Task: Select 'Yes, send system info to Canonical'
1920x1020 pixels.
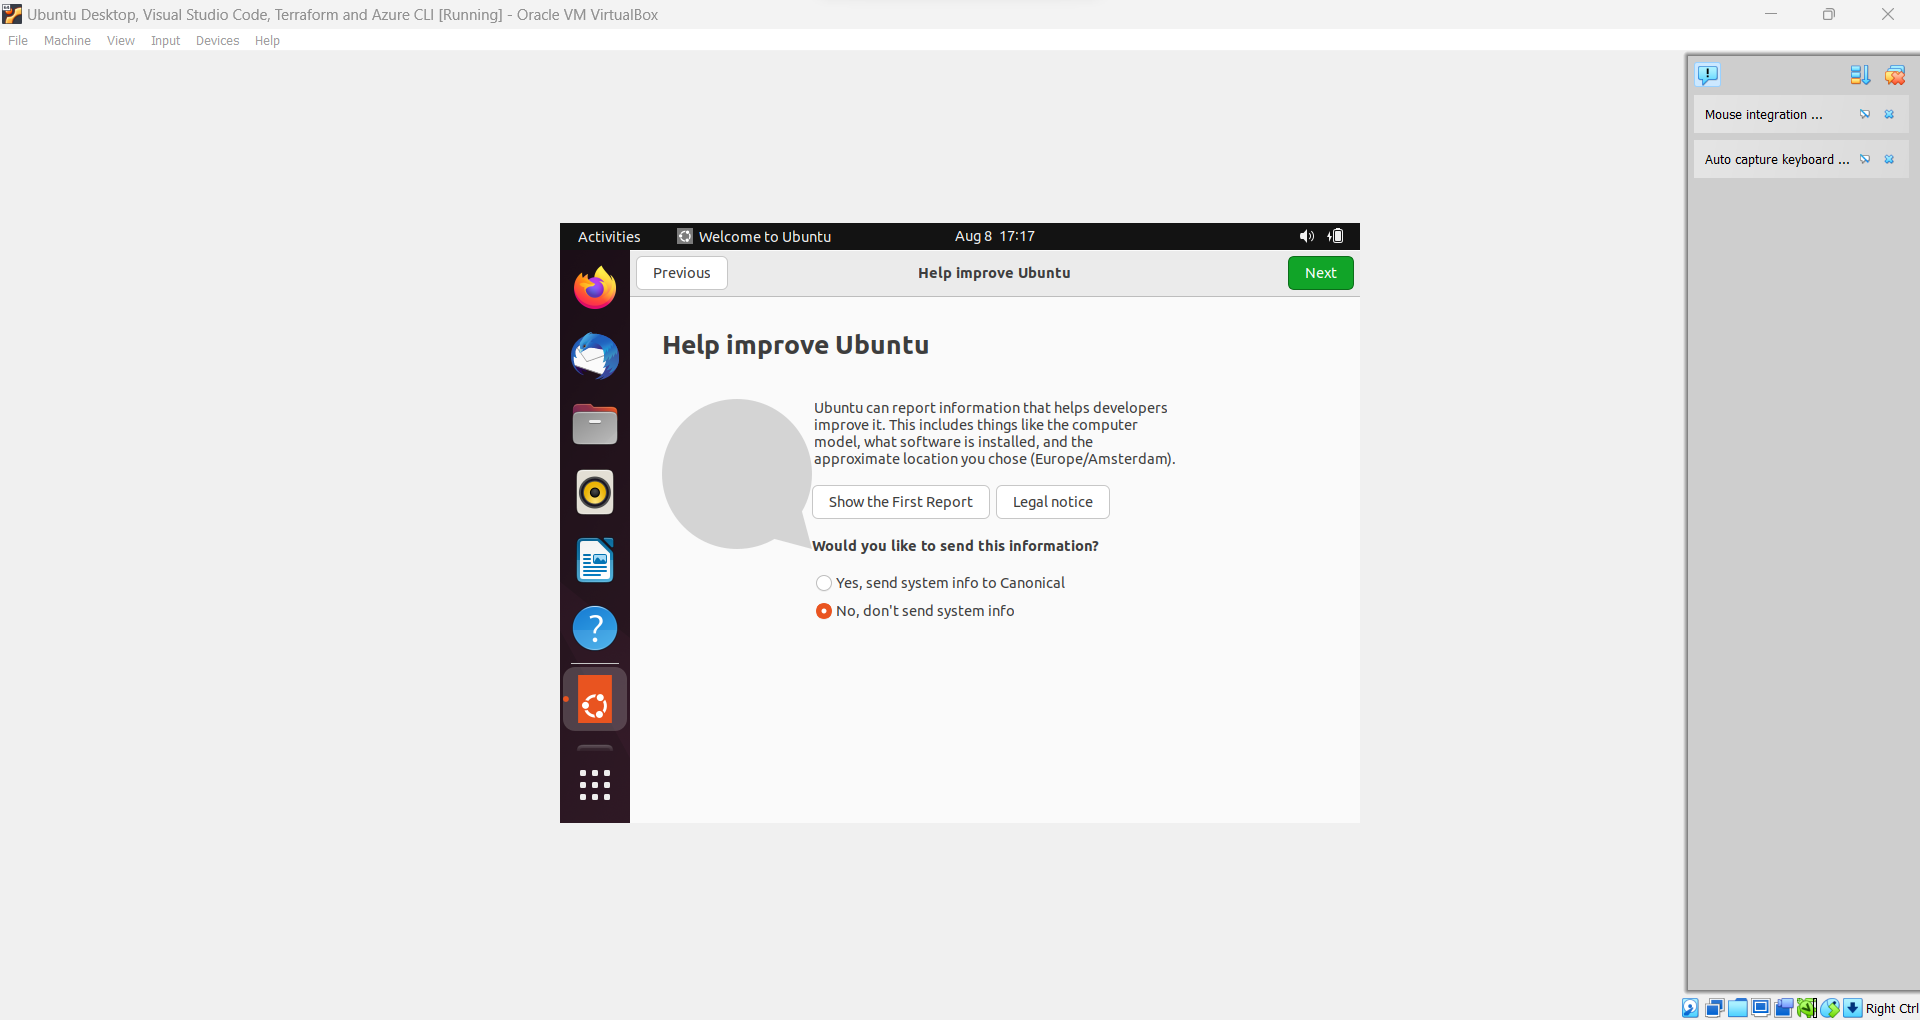Action: pyautogui.click(x=823, y=583)
